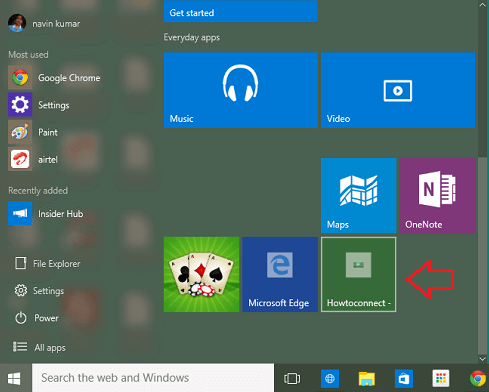The width and height of the screenshot is (489, 392).
Task: Open the airtel app
Action: [33, 159]
